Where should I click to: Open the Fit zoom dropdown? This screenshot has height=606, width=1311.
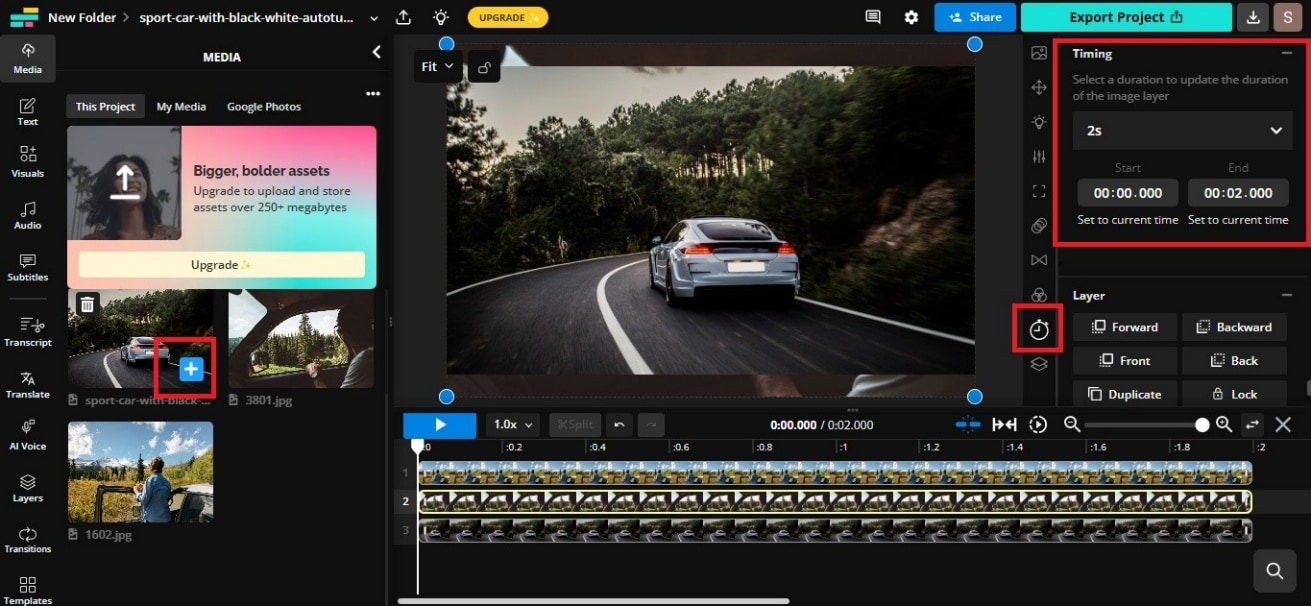coord(437,67)
